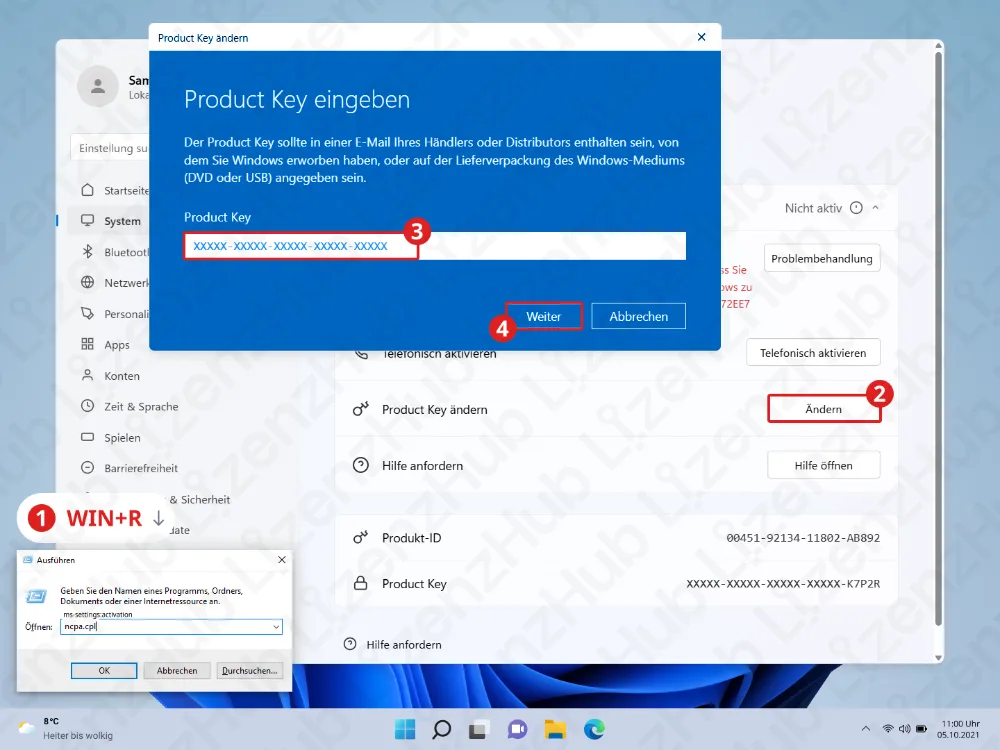Click the question mark icon beside Hilfe anfordern

pyautogui.click(x=361, y=465)
